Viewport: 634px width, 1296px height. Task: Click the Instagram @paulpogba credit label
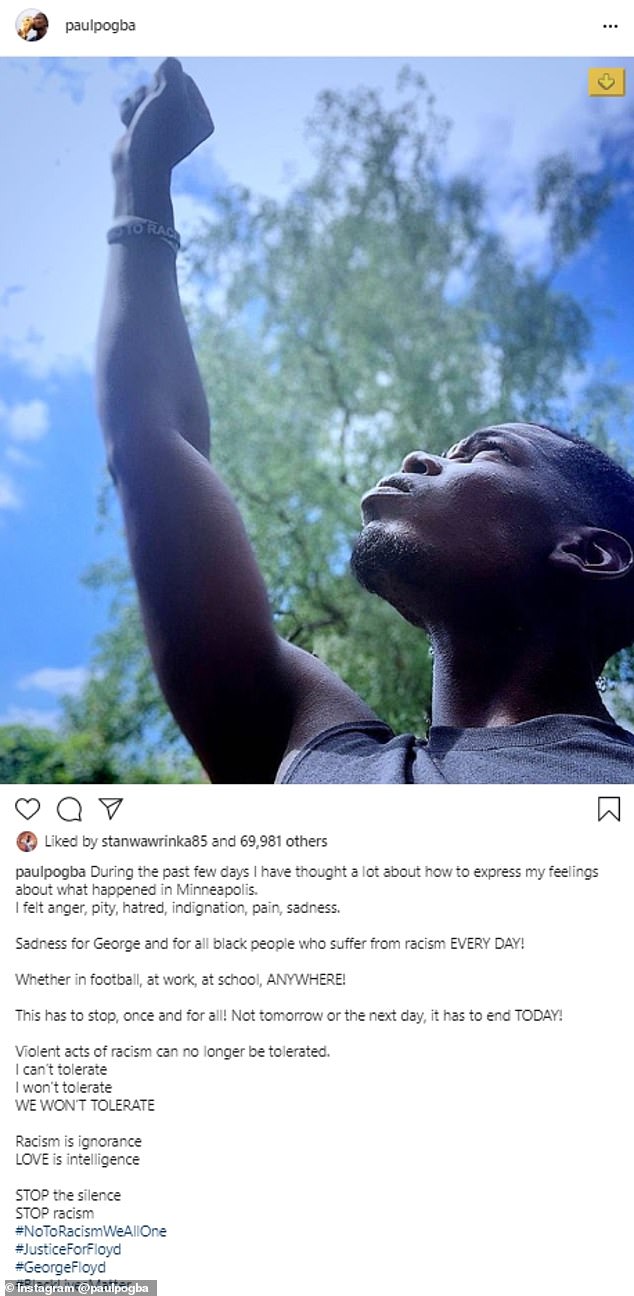click(79, 1288)
